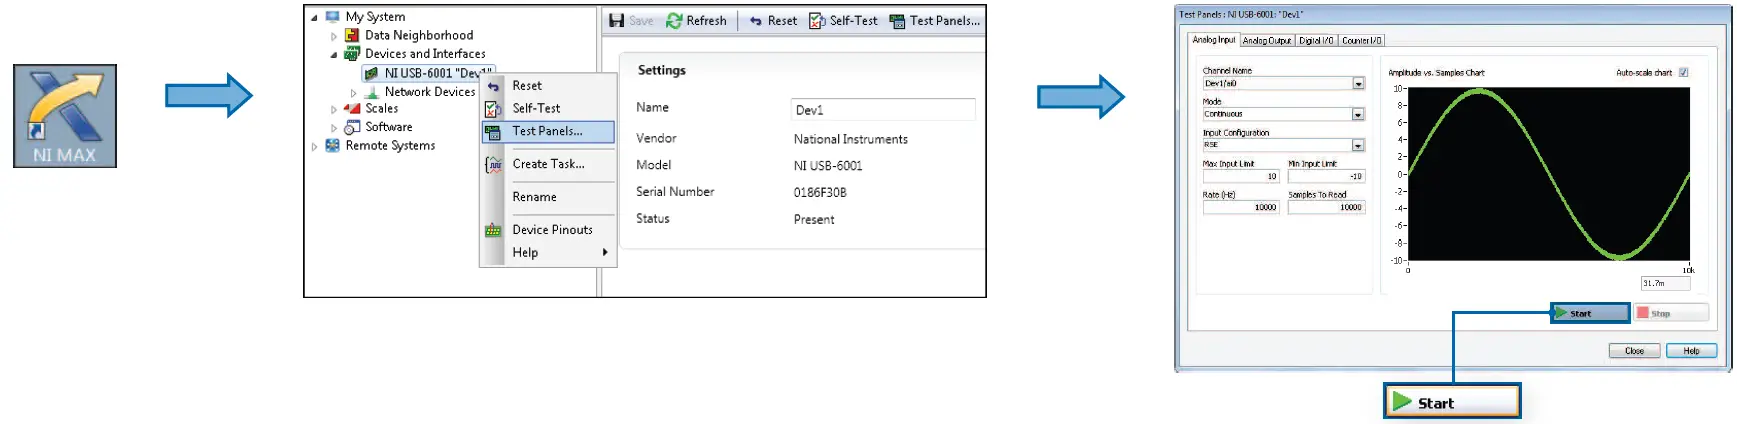
Task: Click the Network Devices icon
Action: [x=372, y=92]
